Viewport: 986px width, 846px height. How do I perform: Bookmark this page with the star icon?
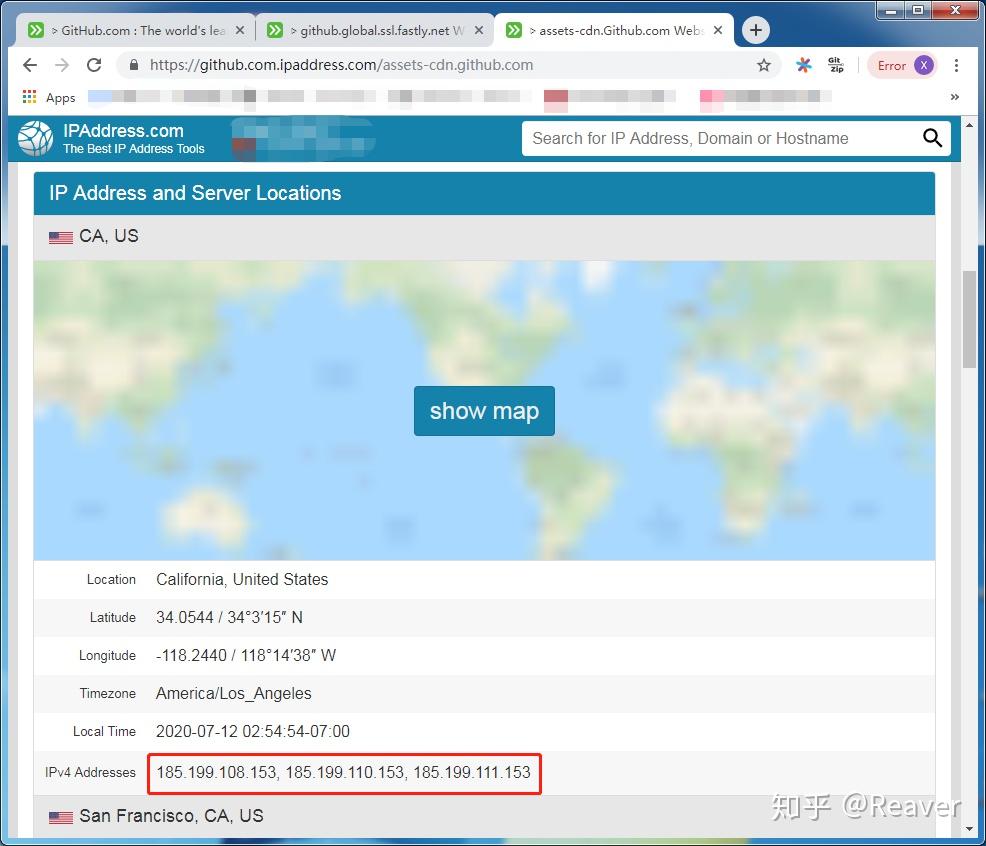tap(764, 64)
